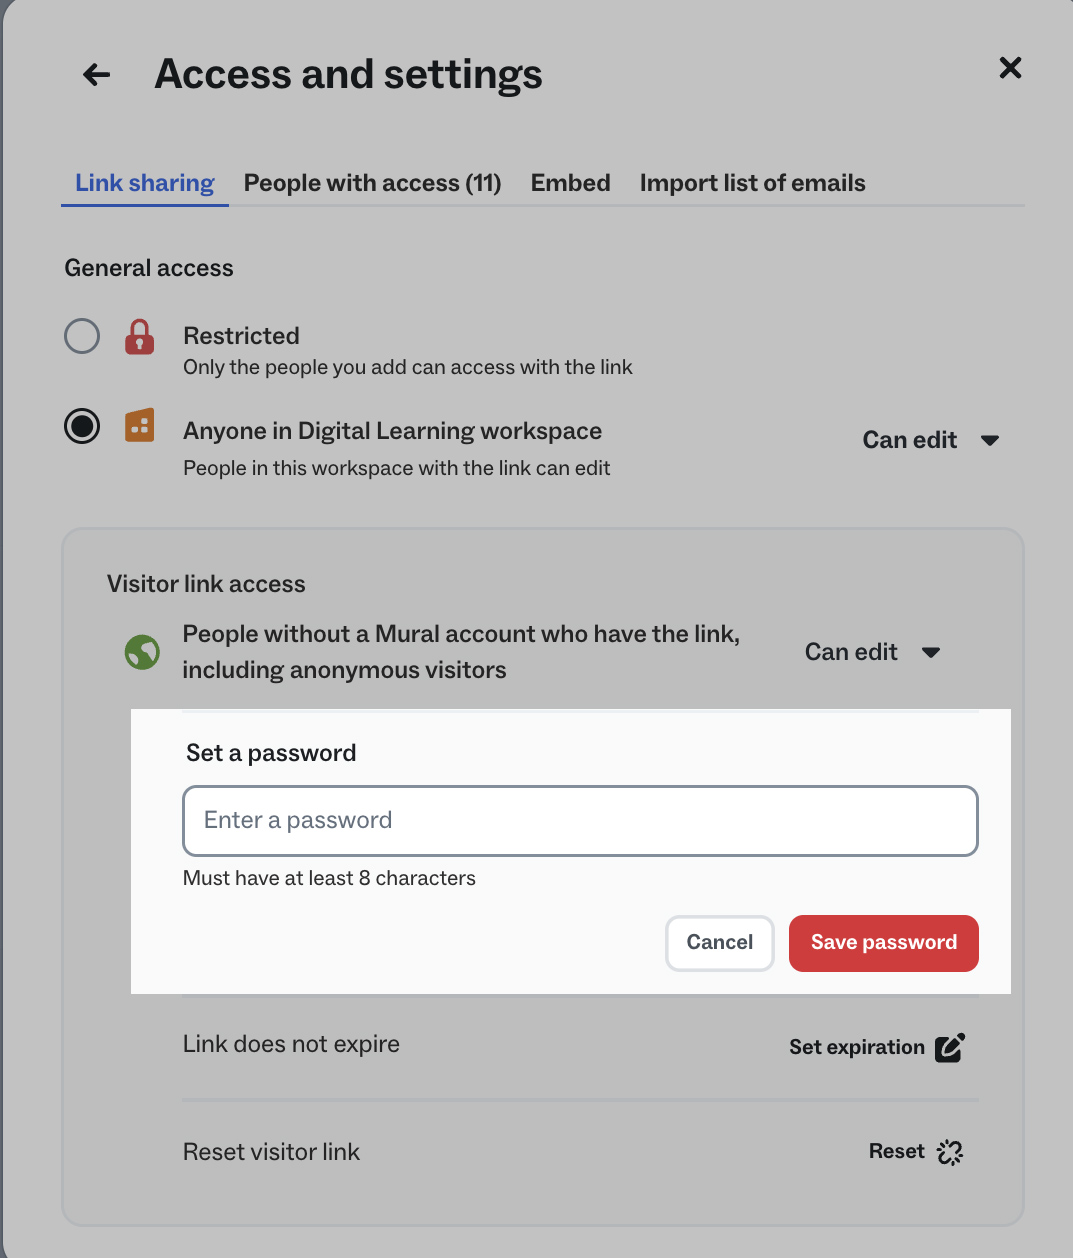This screenshot has width=1073, height=1258.
Task: Click the close X icon
Action: 1010,68
